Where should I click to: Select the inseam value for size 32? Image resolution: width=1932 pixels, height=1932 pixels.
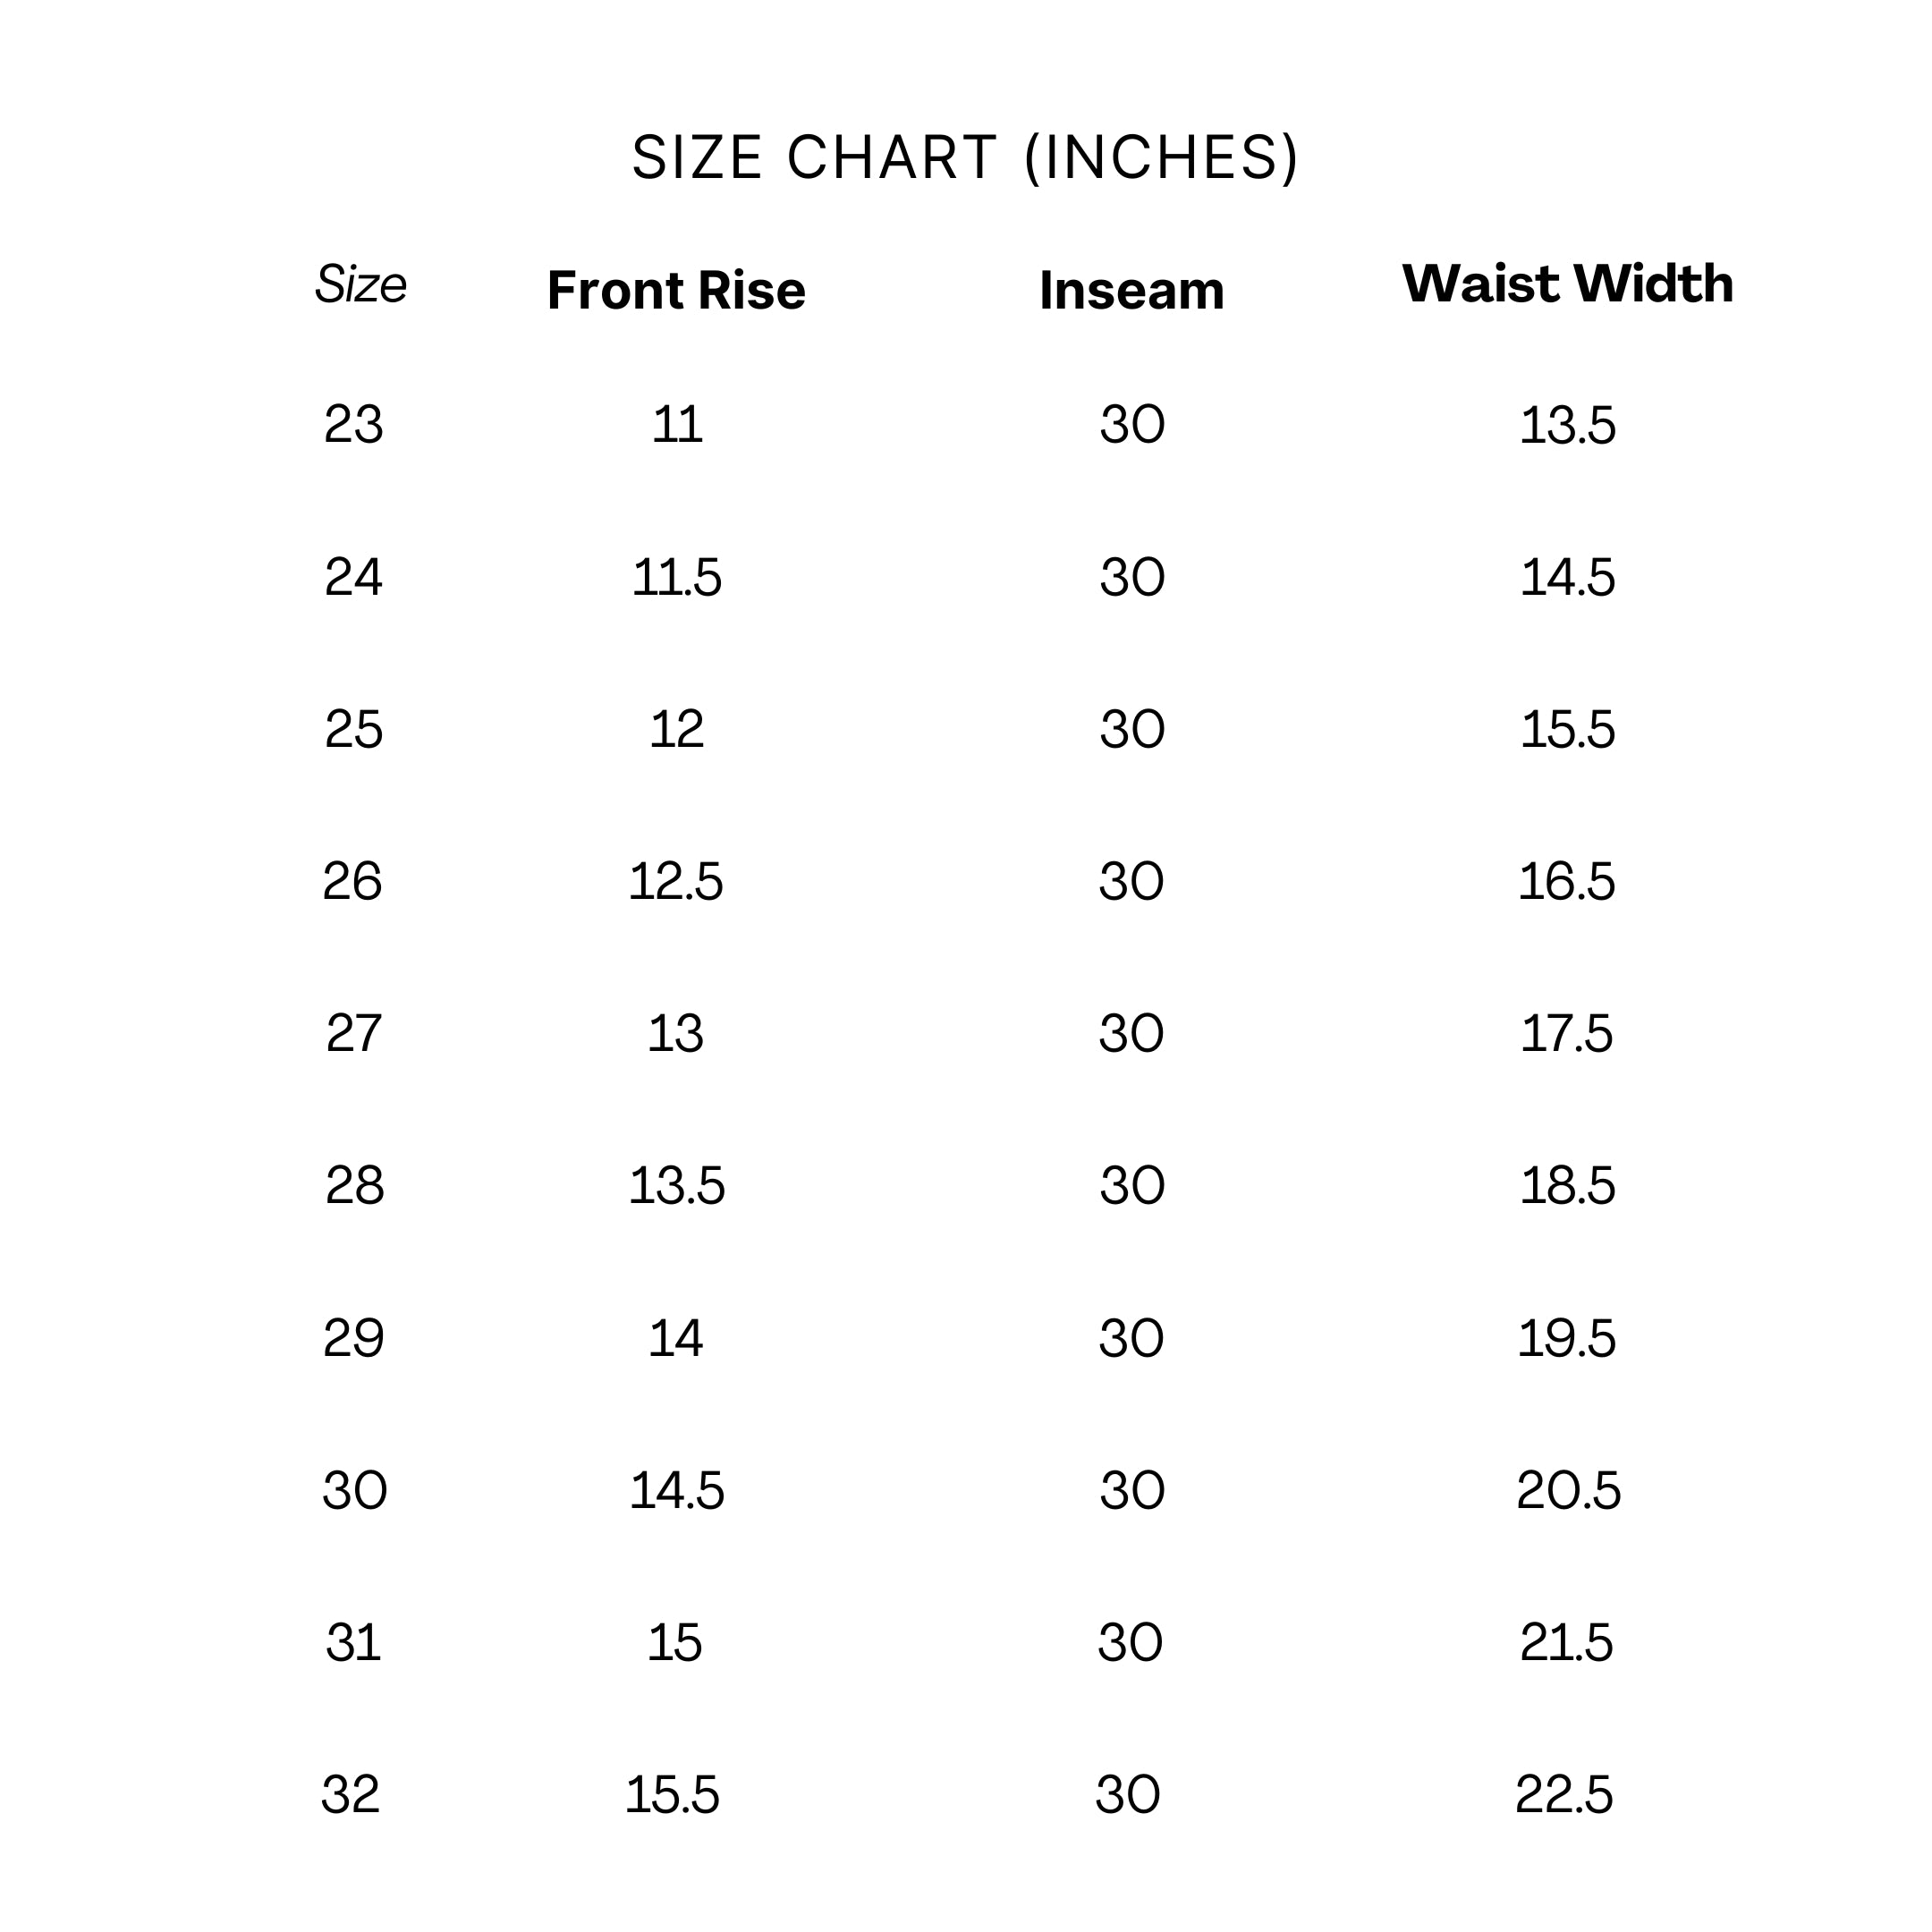pyautogui.click(x=1128, y=1795)
